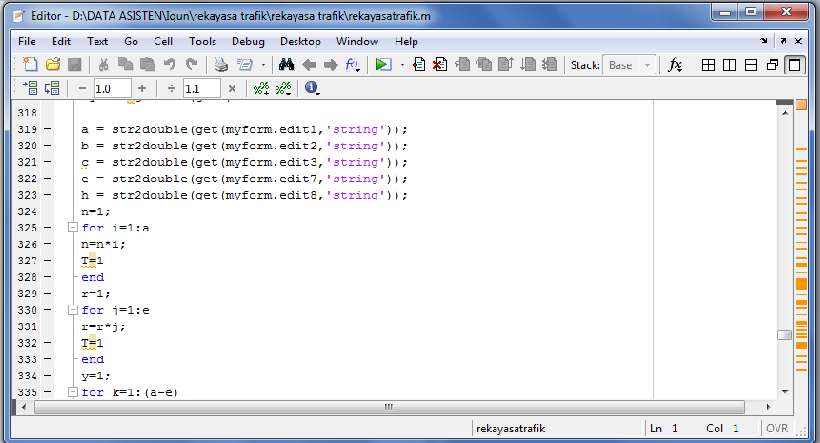
Task: Open the Cell menu
Action: [x=163, y=41]
